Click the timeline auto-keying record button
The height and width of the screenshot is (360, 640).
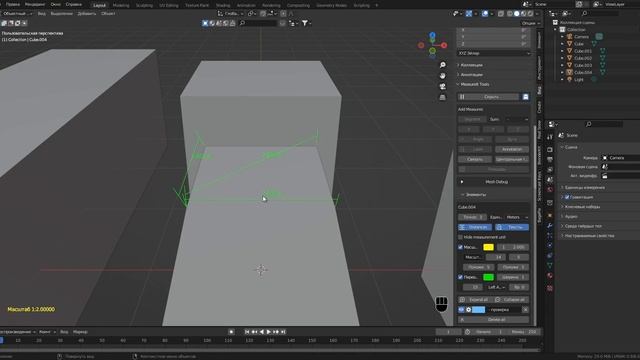(x=231, y=332)
